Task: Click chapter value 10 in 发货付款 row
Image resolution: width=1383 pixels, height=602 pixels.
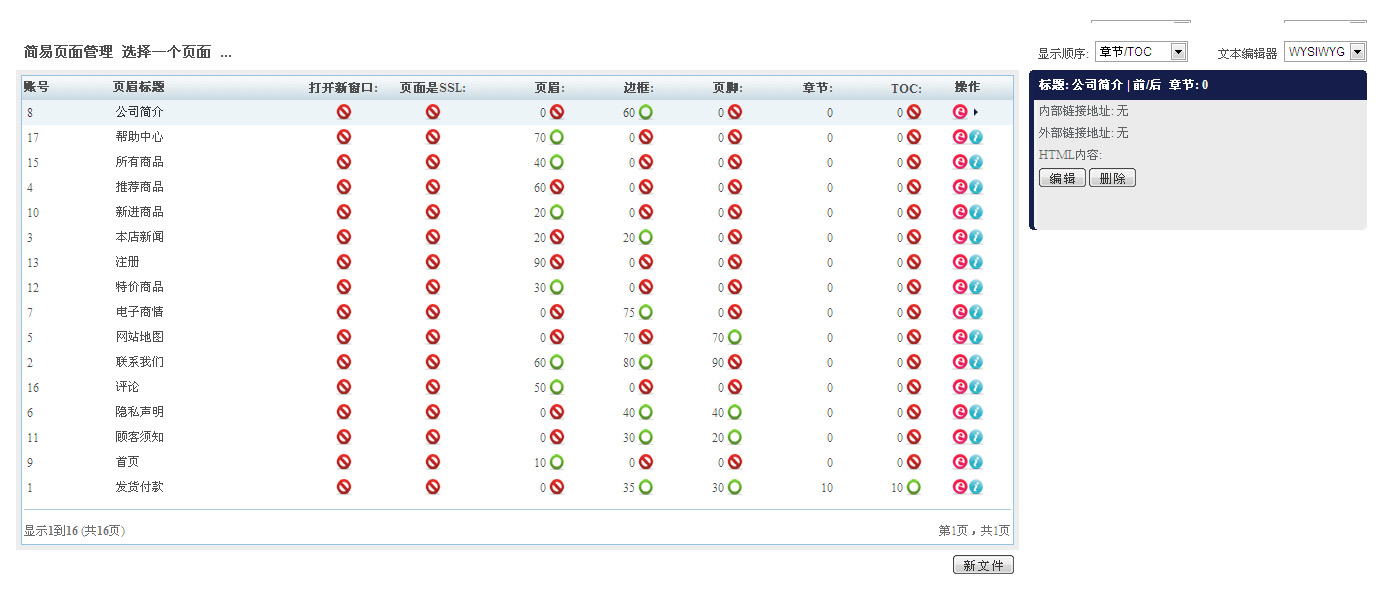Action: pos(826,488)
